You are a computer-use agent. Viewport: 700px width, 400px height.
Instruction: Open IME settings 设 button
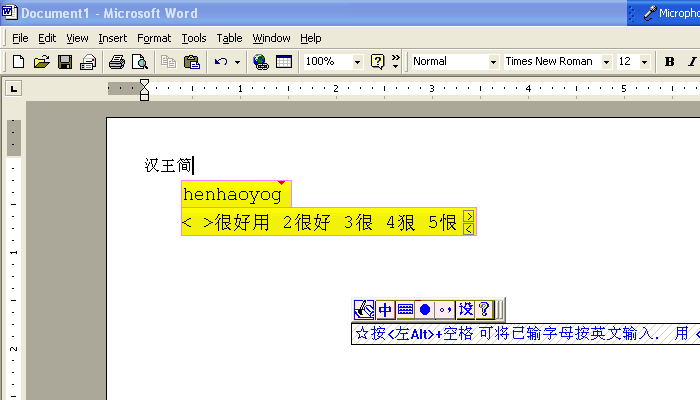[x=466, y=309]
